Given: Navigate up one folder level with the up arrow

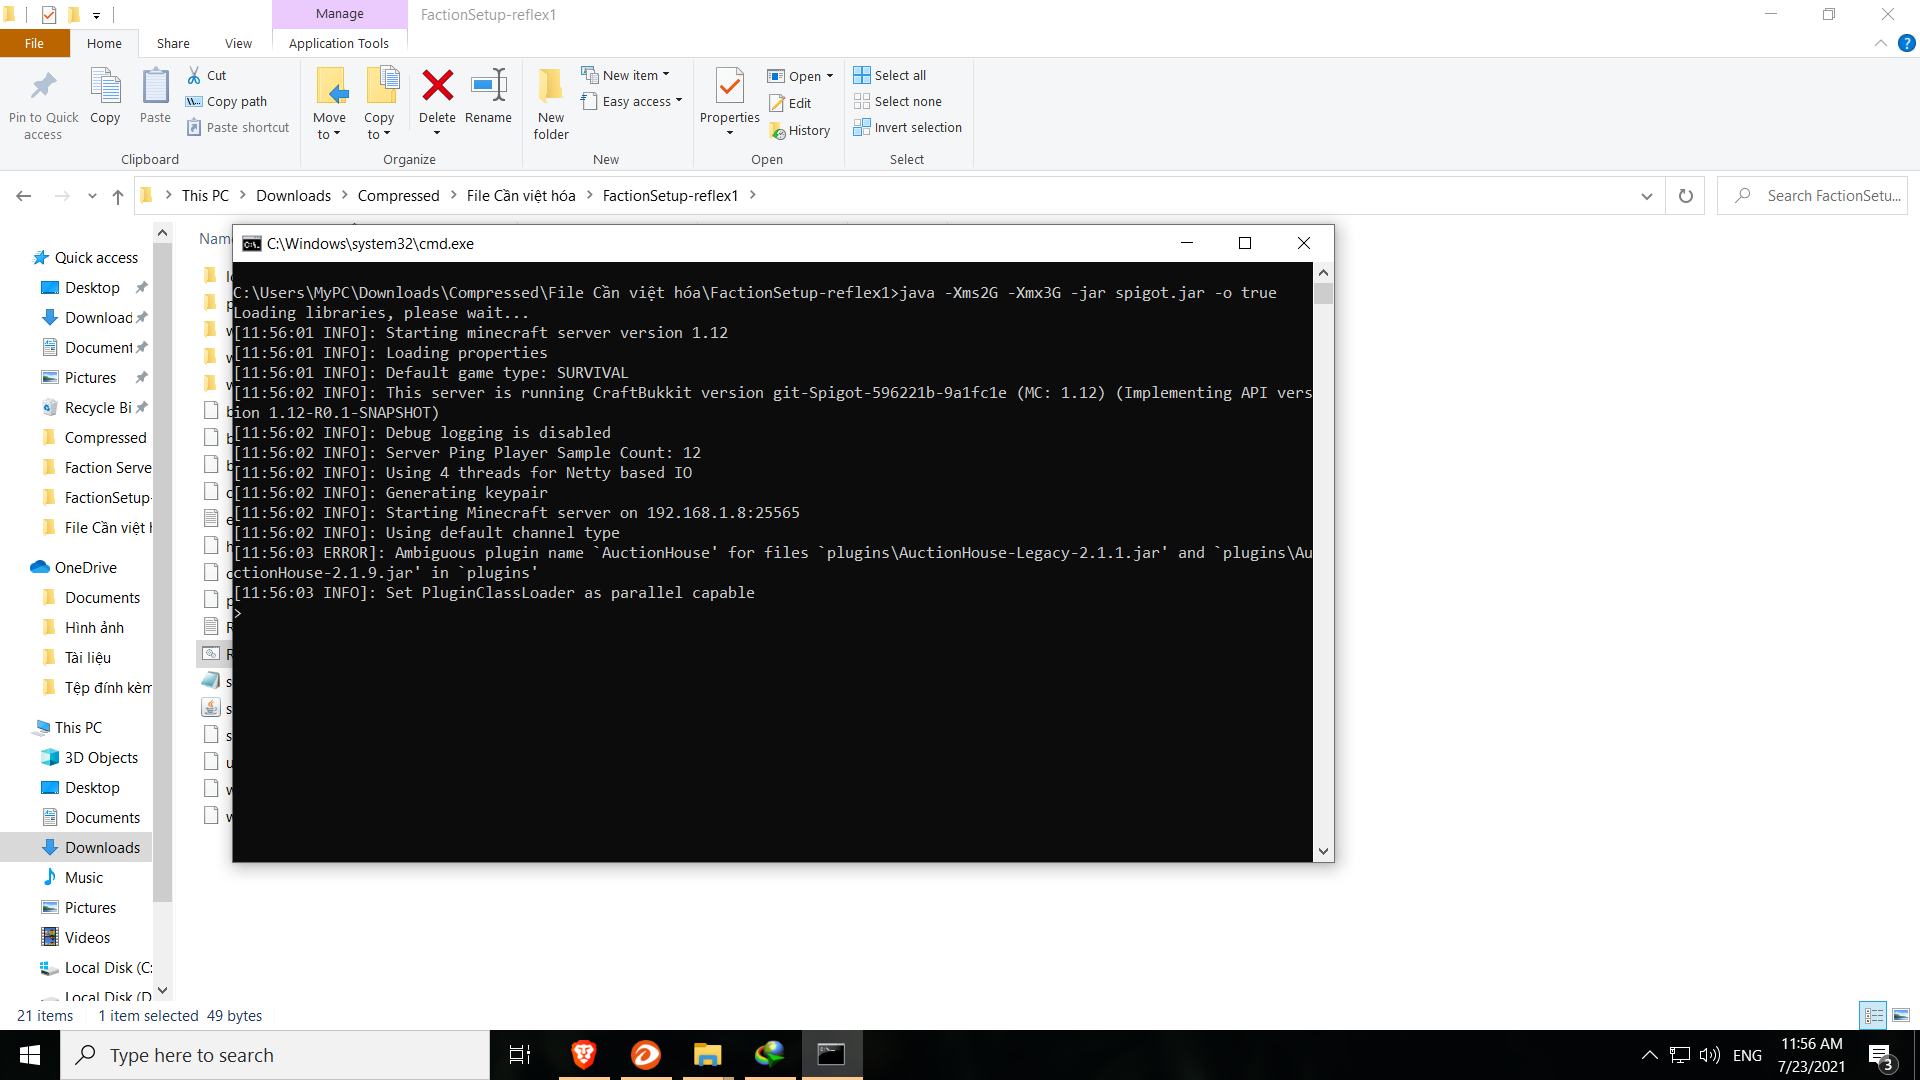Looking at the screenshot, I should tap(118, 196).
